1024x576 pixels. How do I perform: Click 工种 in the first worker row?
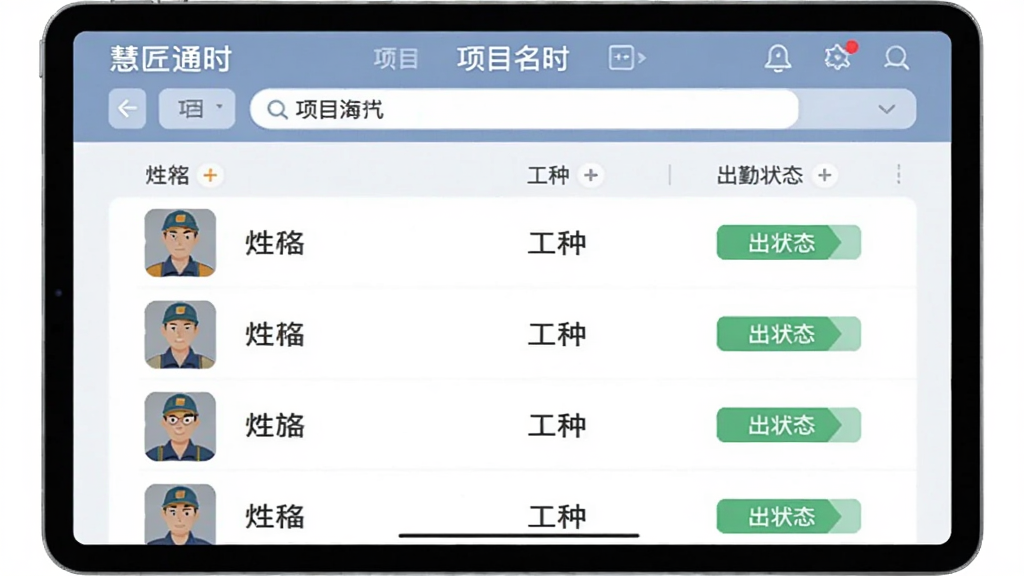[x=557, y=243]
